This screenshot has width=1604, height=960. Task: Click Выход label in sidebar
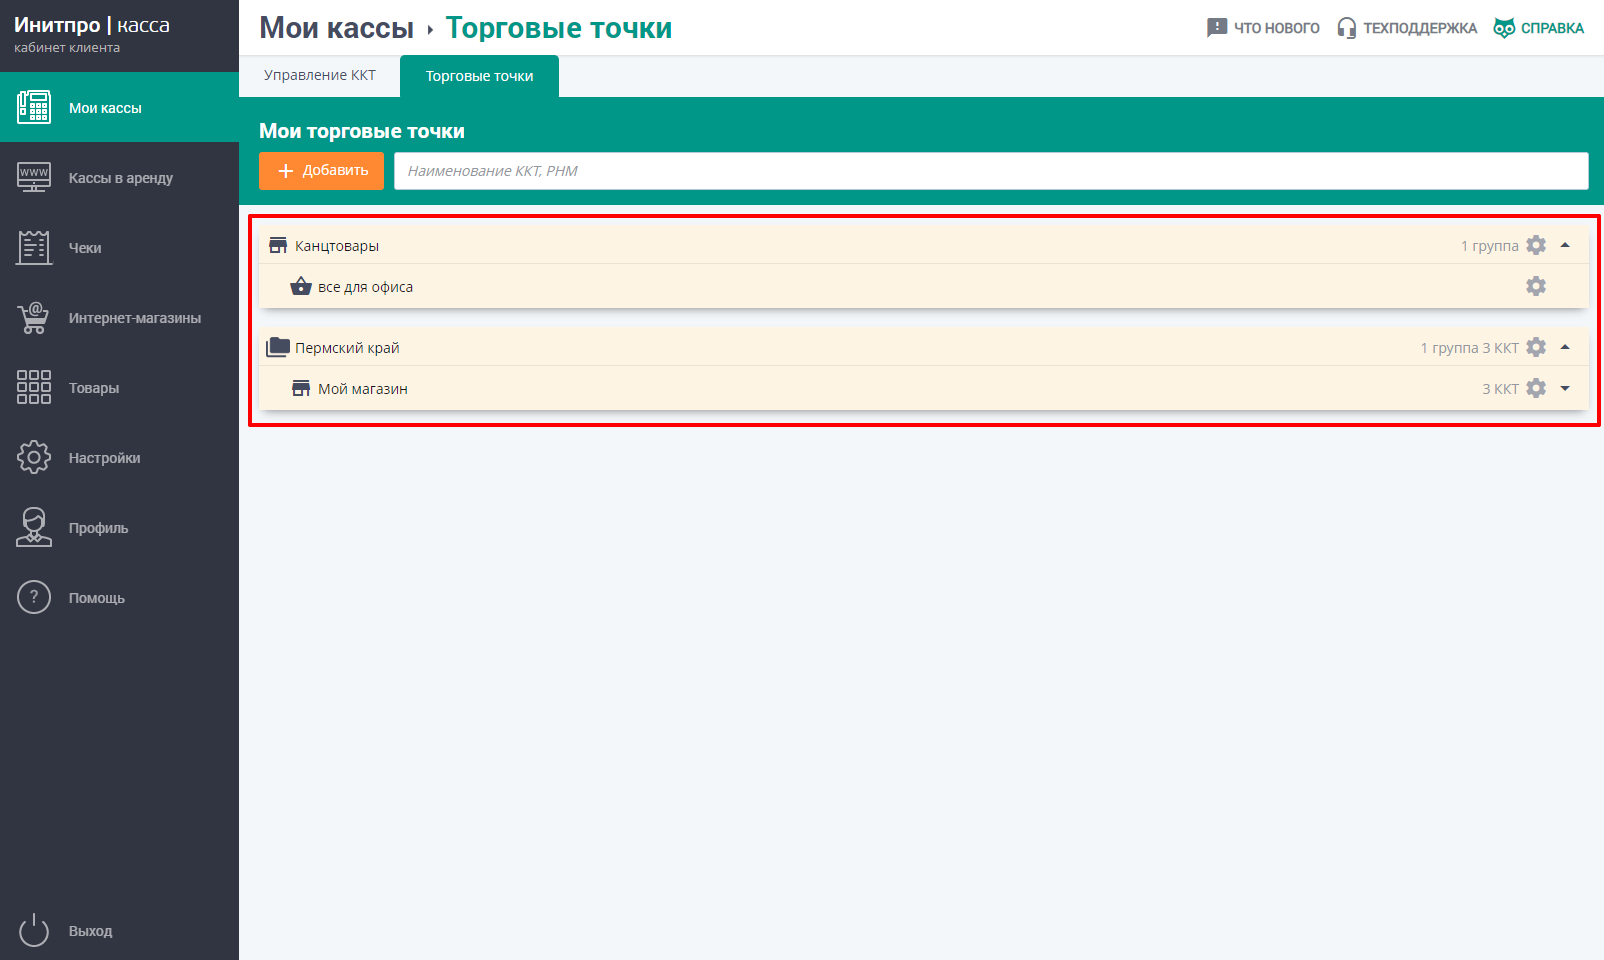click(90, 931)
